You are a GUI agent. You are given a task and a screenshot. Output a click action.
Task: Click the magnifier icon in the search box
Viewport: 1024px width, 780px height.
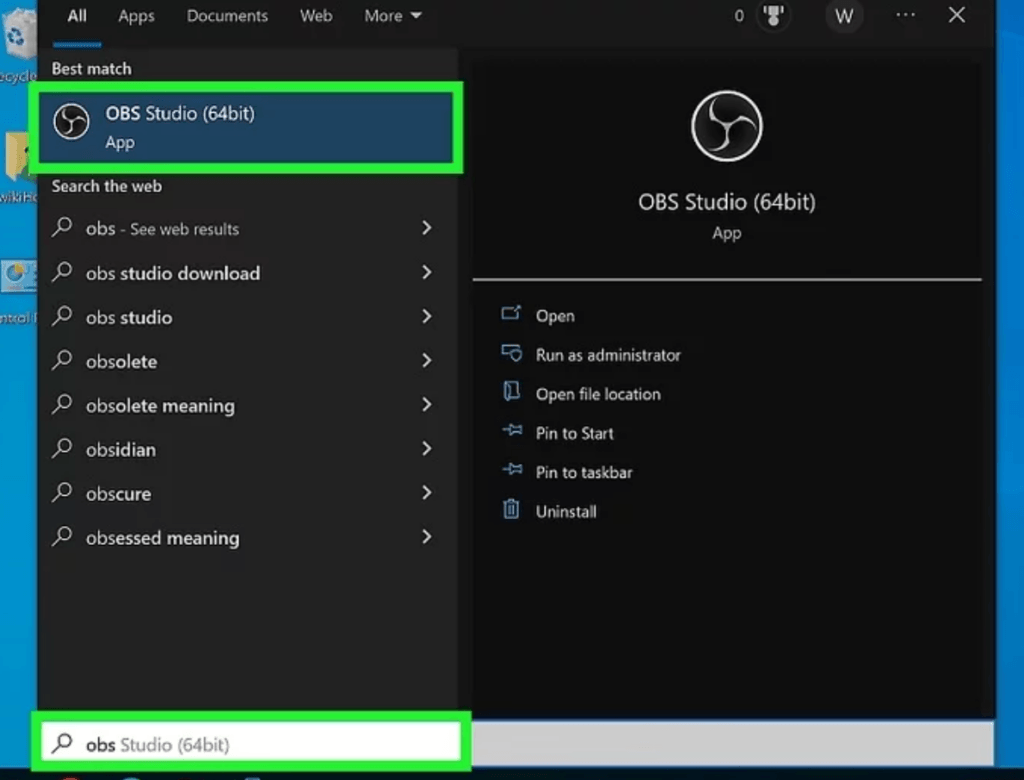62,743
